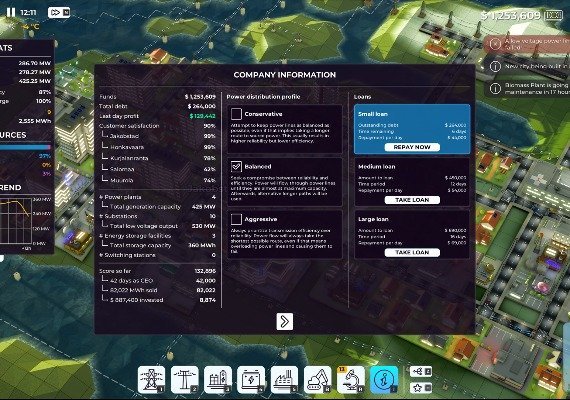The width and height of the screenshot is (570, 400).
Task: Select the Small loan card
Action: tap(412, 129)
